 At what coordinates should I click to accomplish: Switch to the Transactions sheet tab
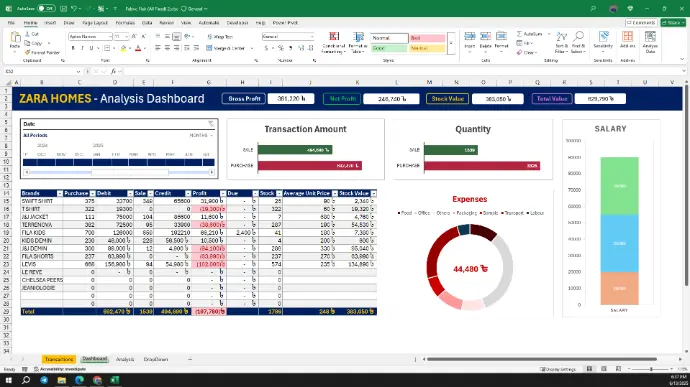pyautogui.click(x=59, y=359)
